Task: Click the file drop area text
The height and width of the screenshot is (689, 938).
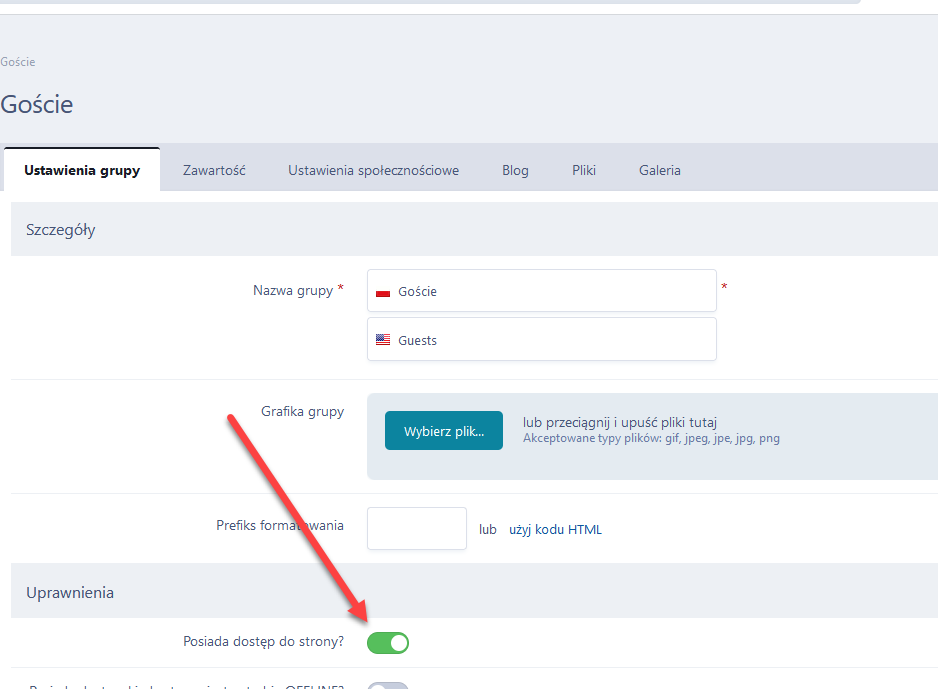Action: (x=620, y=423)
